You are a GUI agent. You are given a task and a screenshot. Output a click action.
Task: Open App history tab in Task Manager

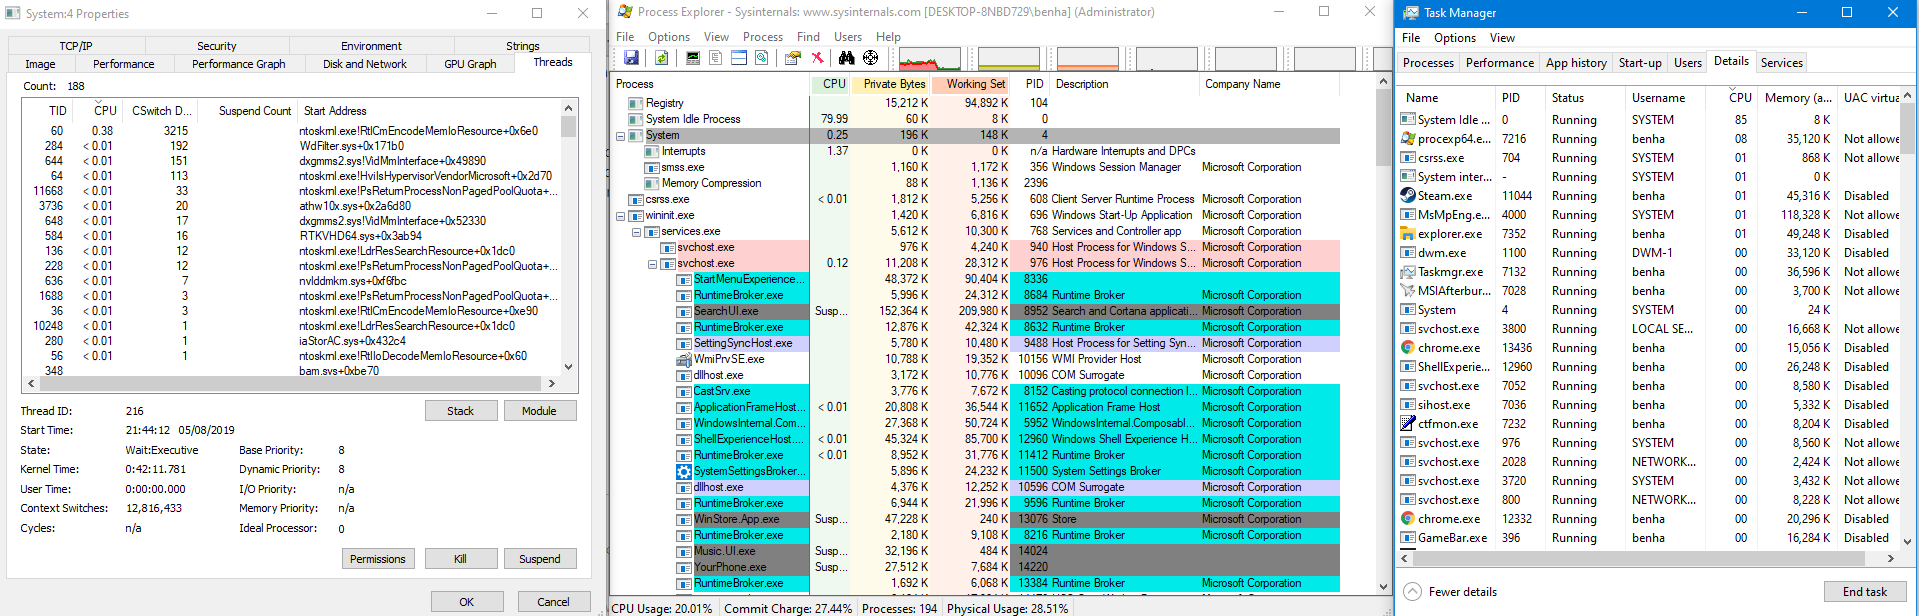pos(1576,62)
